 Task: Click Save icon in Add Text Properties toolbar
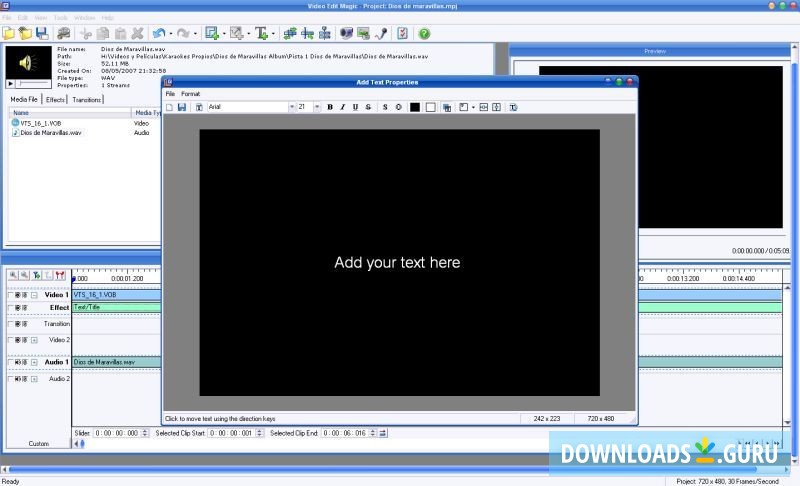(182, 107)
